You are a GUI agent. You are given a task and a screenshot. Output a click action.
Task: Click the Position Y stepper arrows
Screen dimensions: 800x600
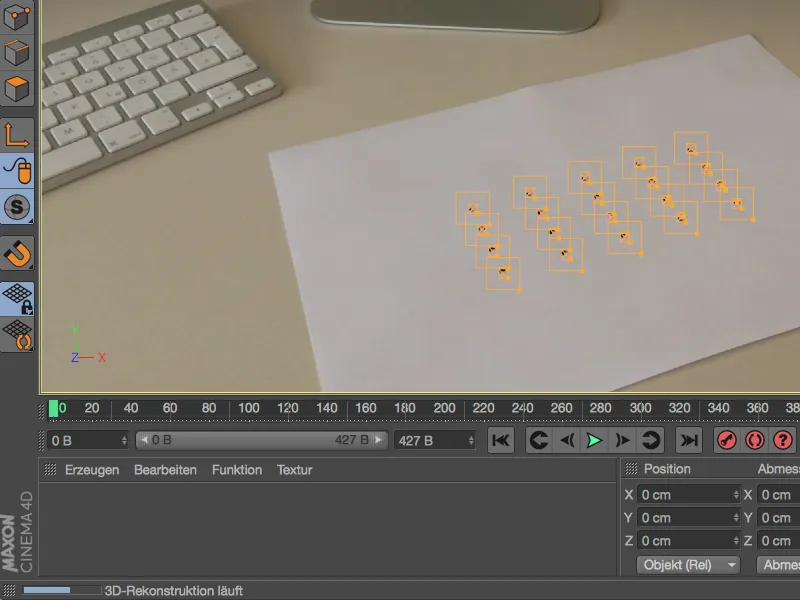coord(736,518)
